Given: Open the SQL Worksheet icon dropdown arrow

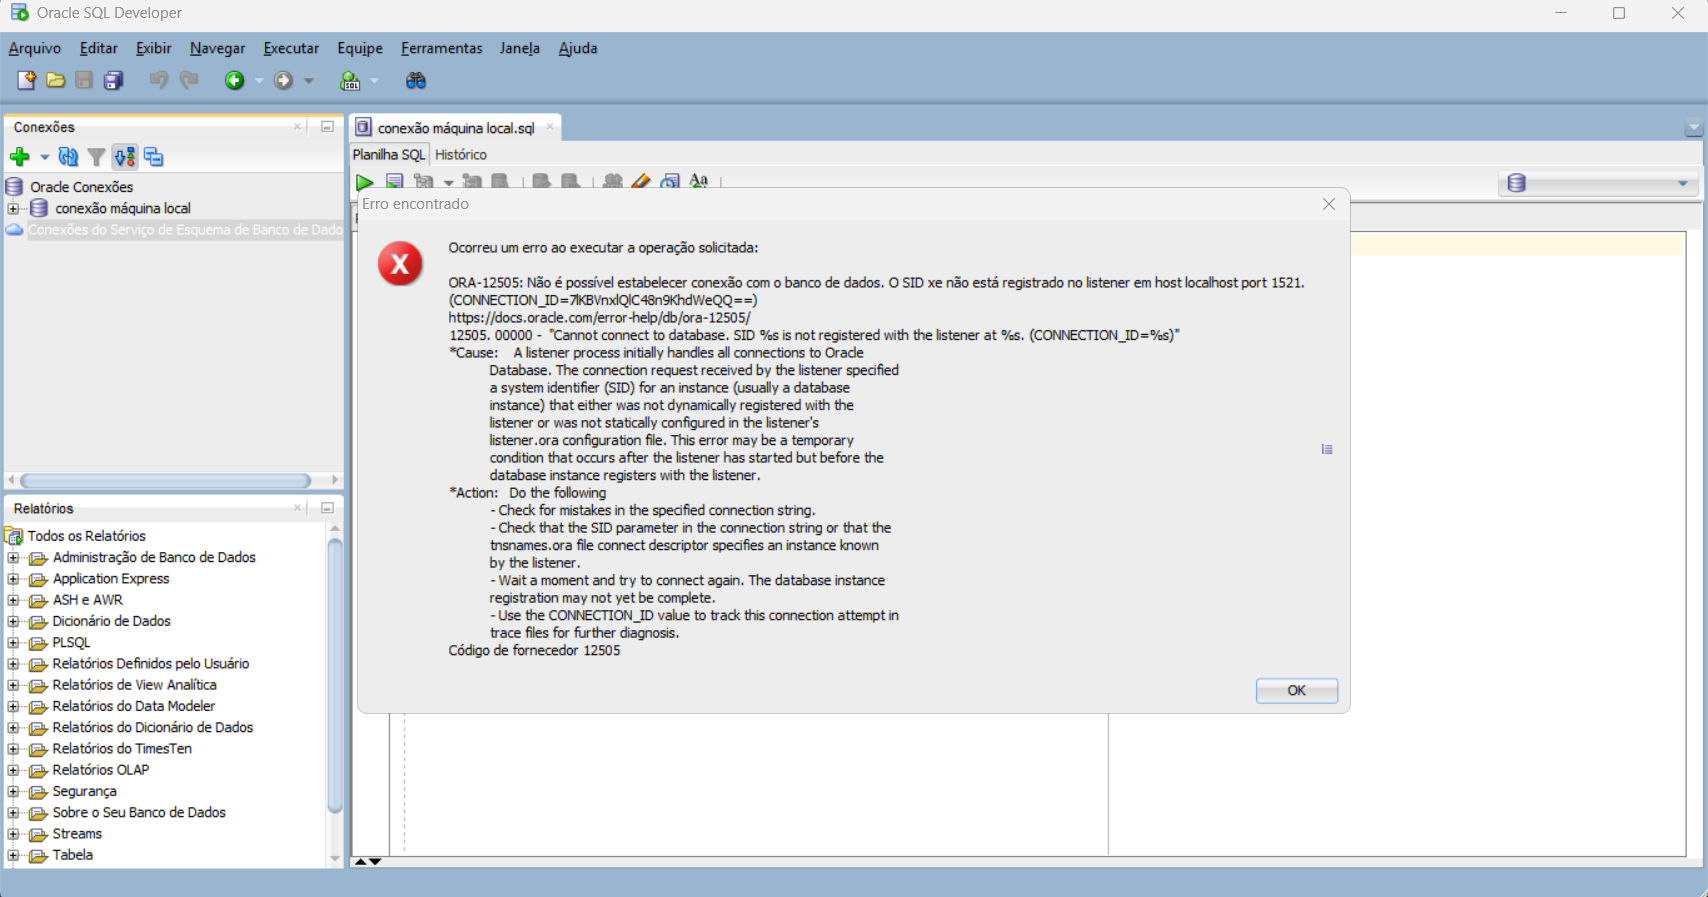Looking at the screenshot, I should click(x=375, y=80).
